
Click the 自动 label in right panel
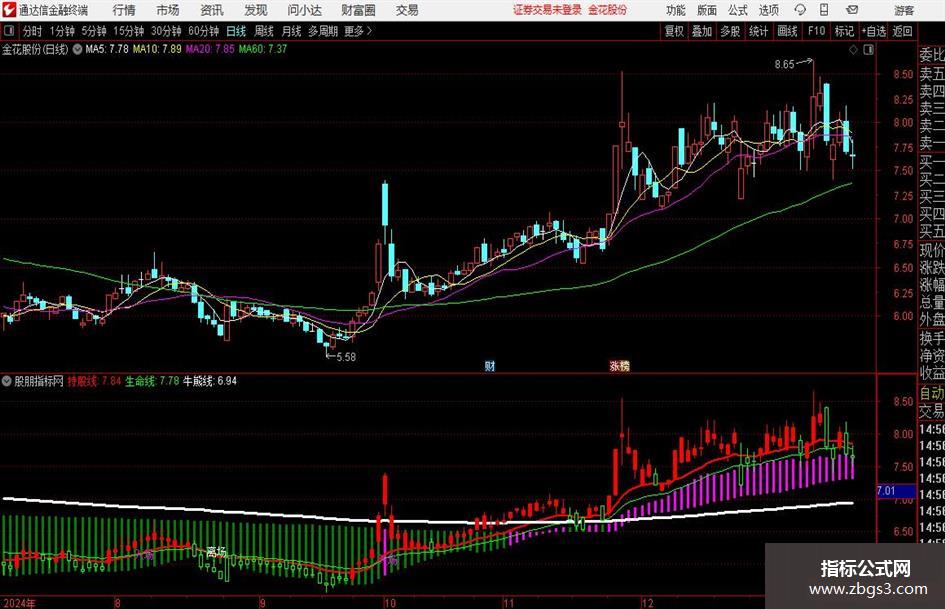pos(932,393)
